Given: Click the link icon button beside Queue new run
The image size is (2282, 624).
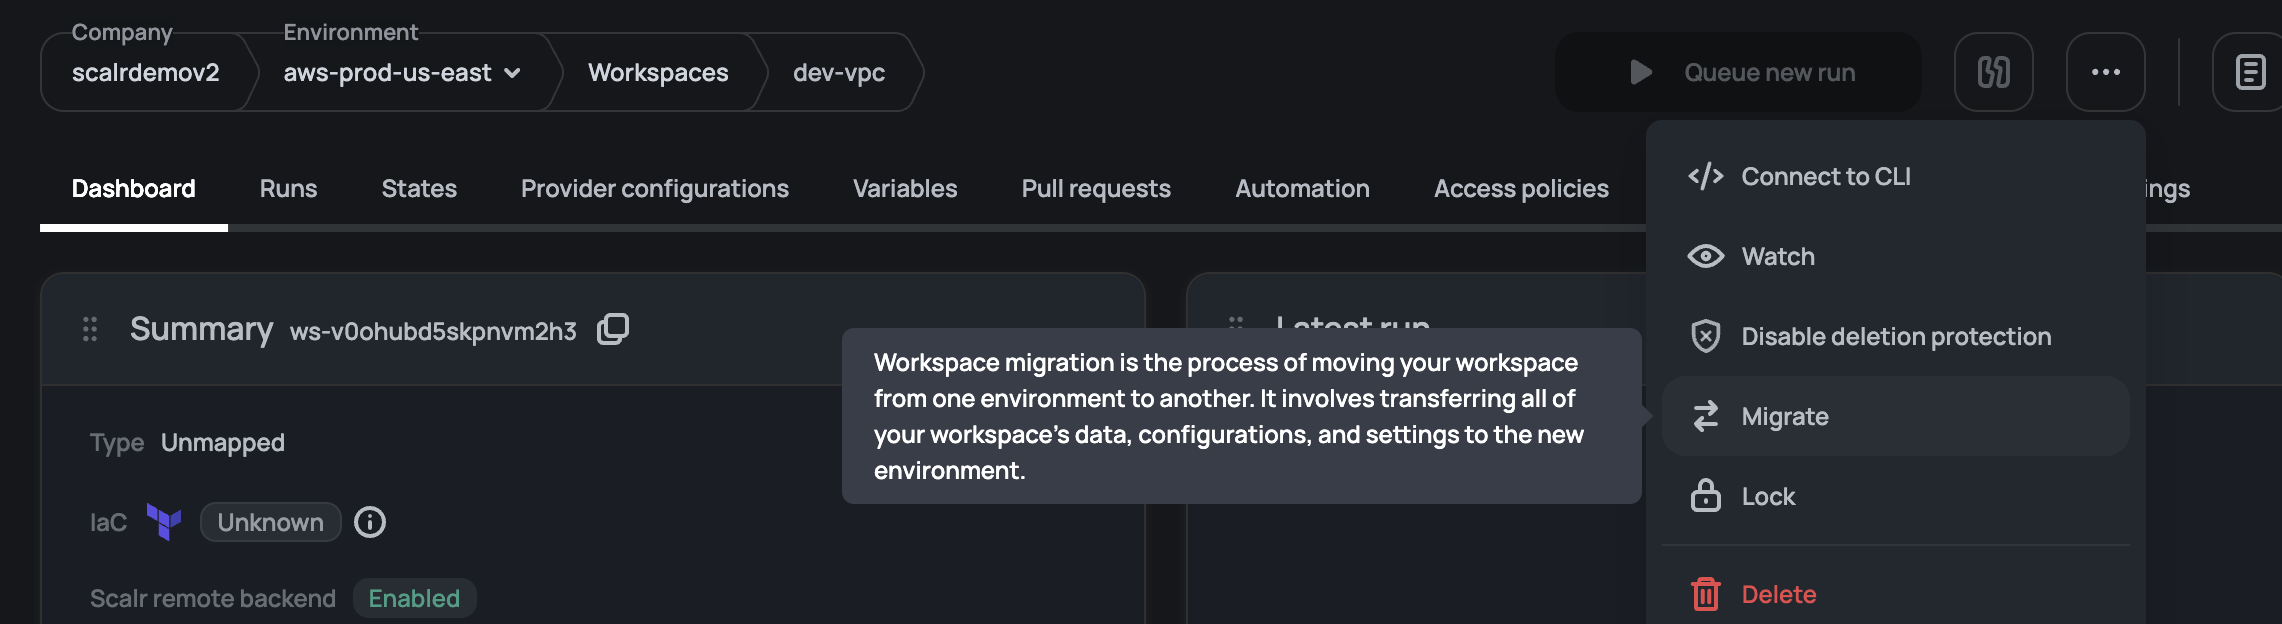Looking at the screenshot, I should [1994, 72].
